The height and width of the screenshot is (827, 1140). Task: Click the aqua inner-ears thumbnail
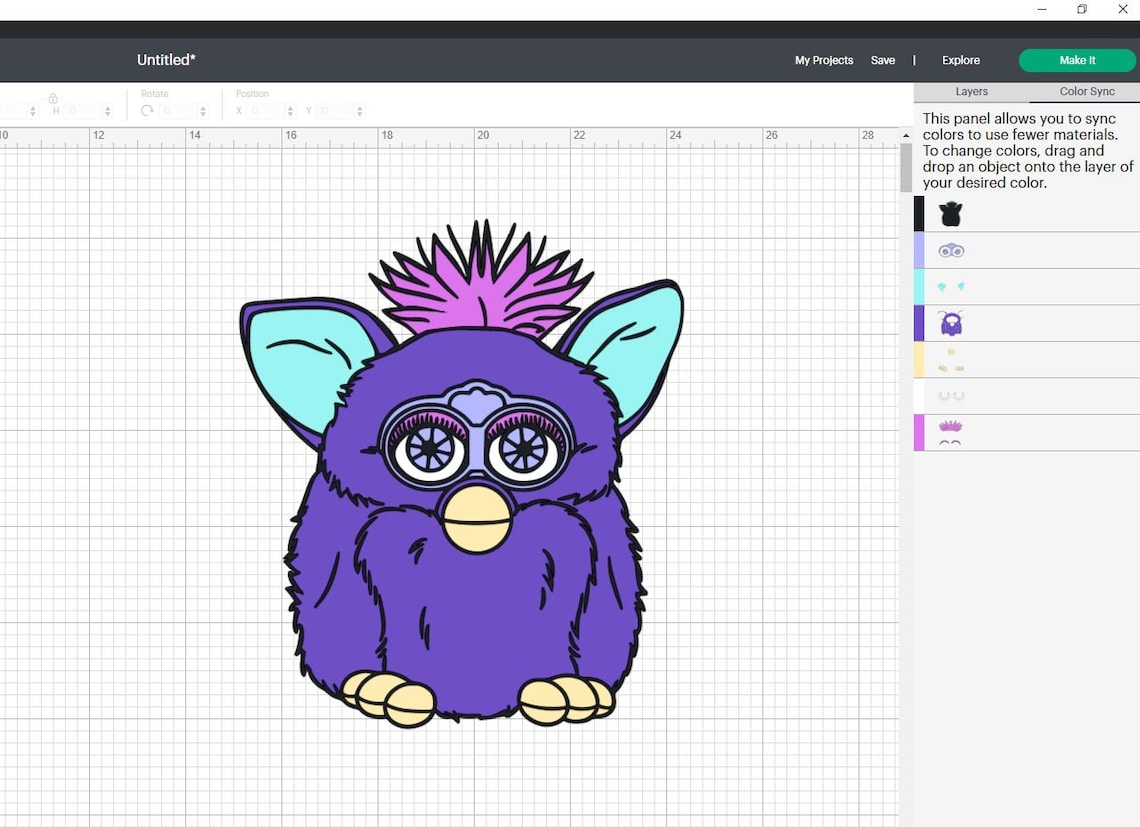[951, 286]
